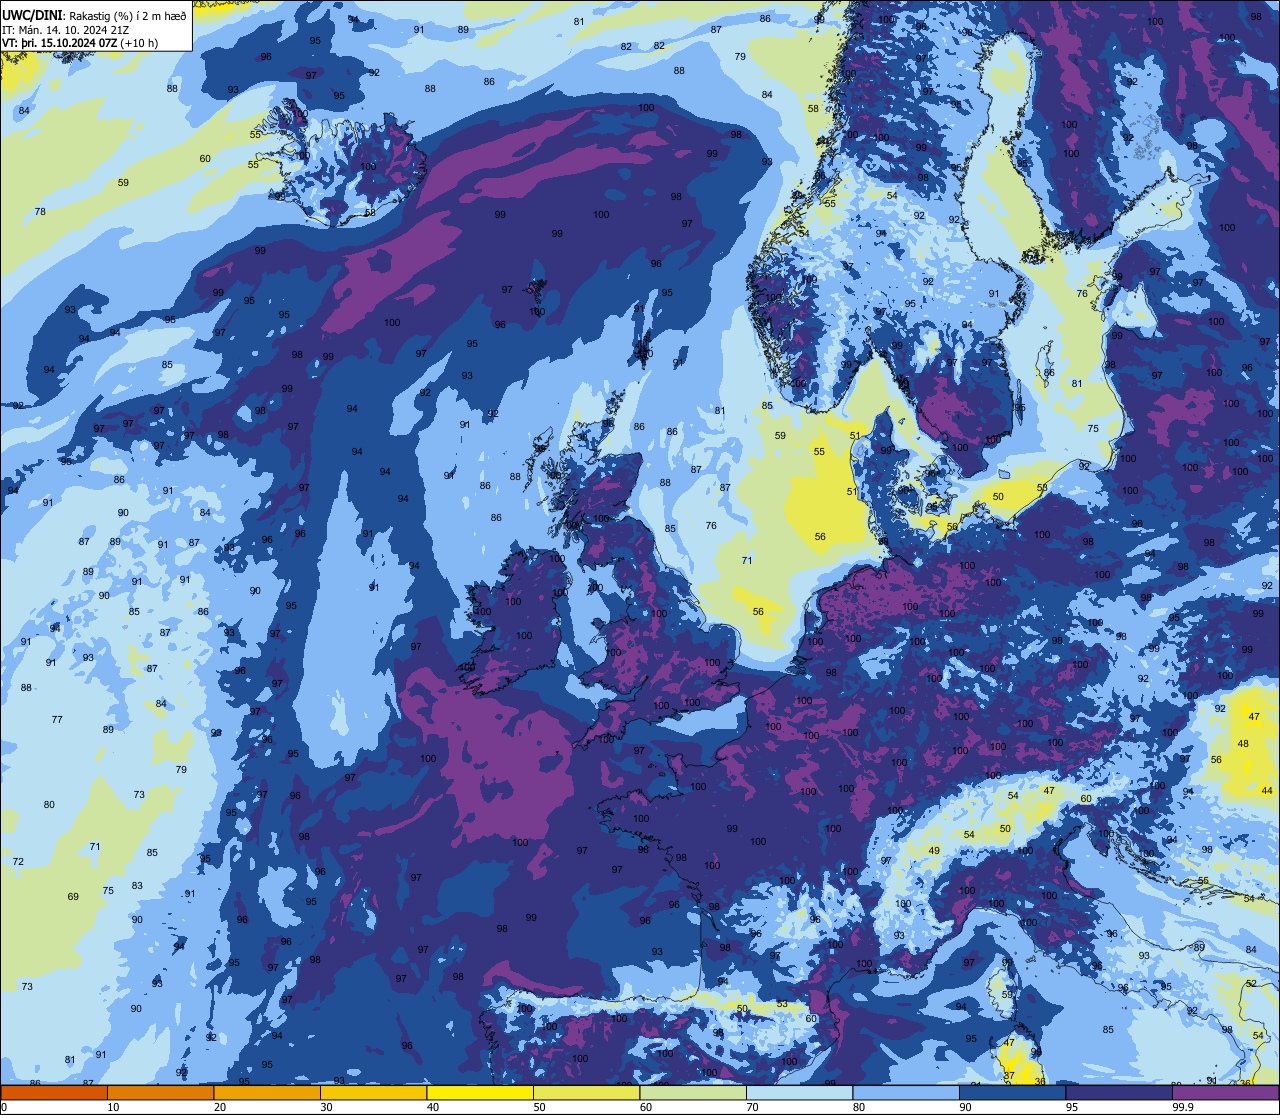Click the purple legend swatch above 99.9

(x=1226, y=1093)
